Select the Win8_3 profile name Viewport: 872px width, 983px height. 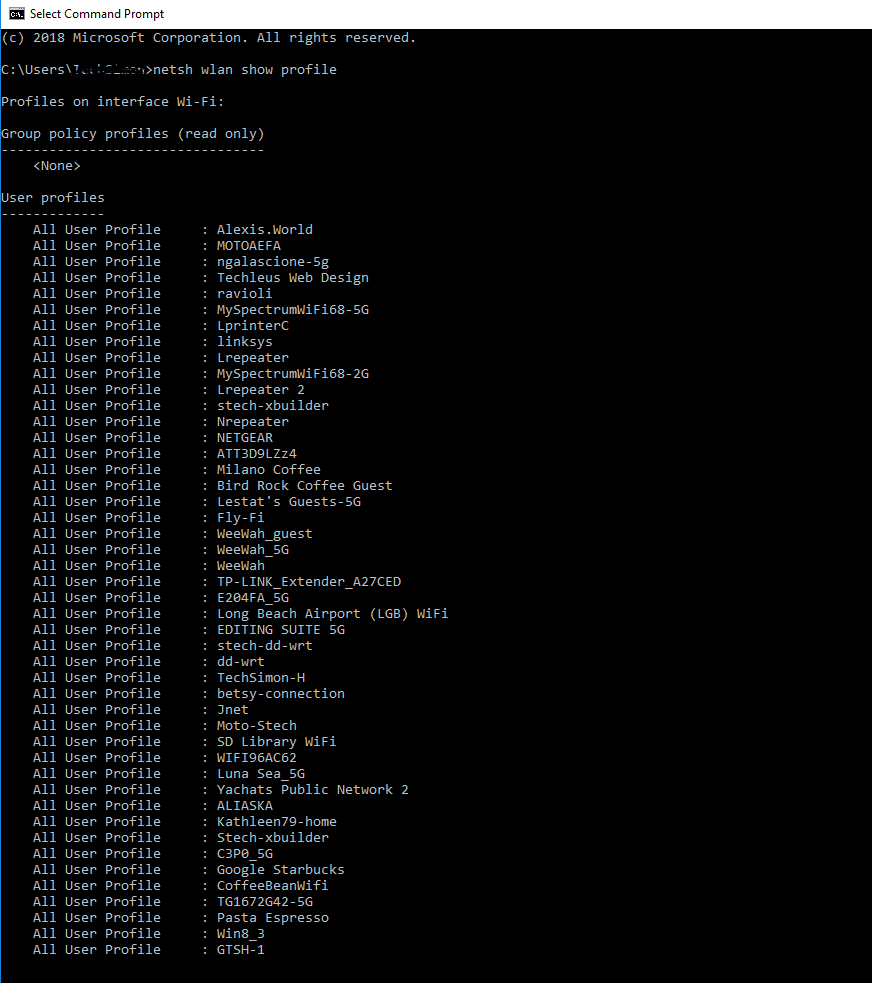click(x=241, y=933)
